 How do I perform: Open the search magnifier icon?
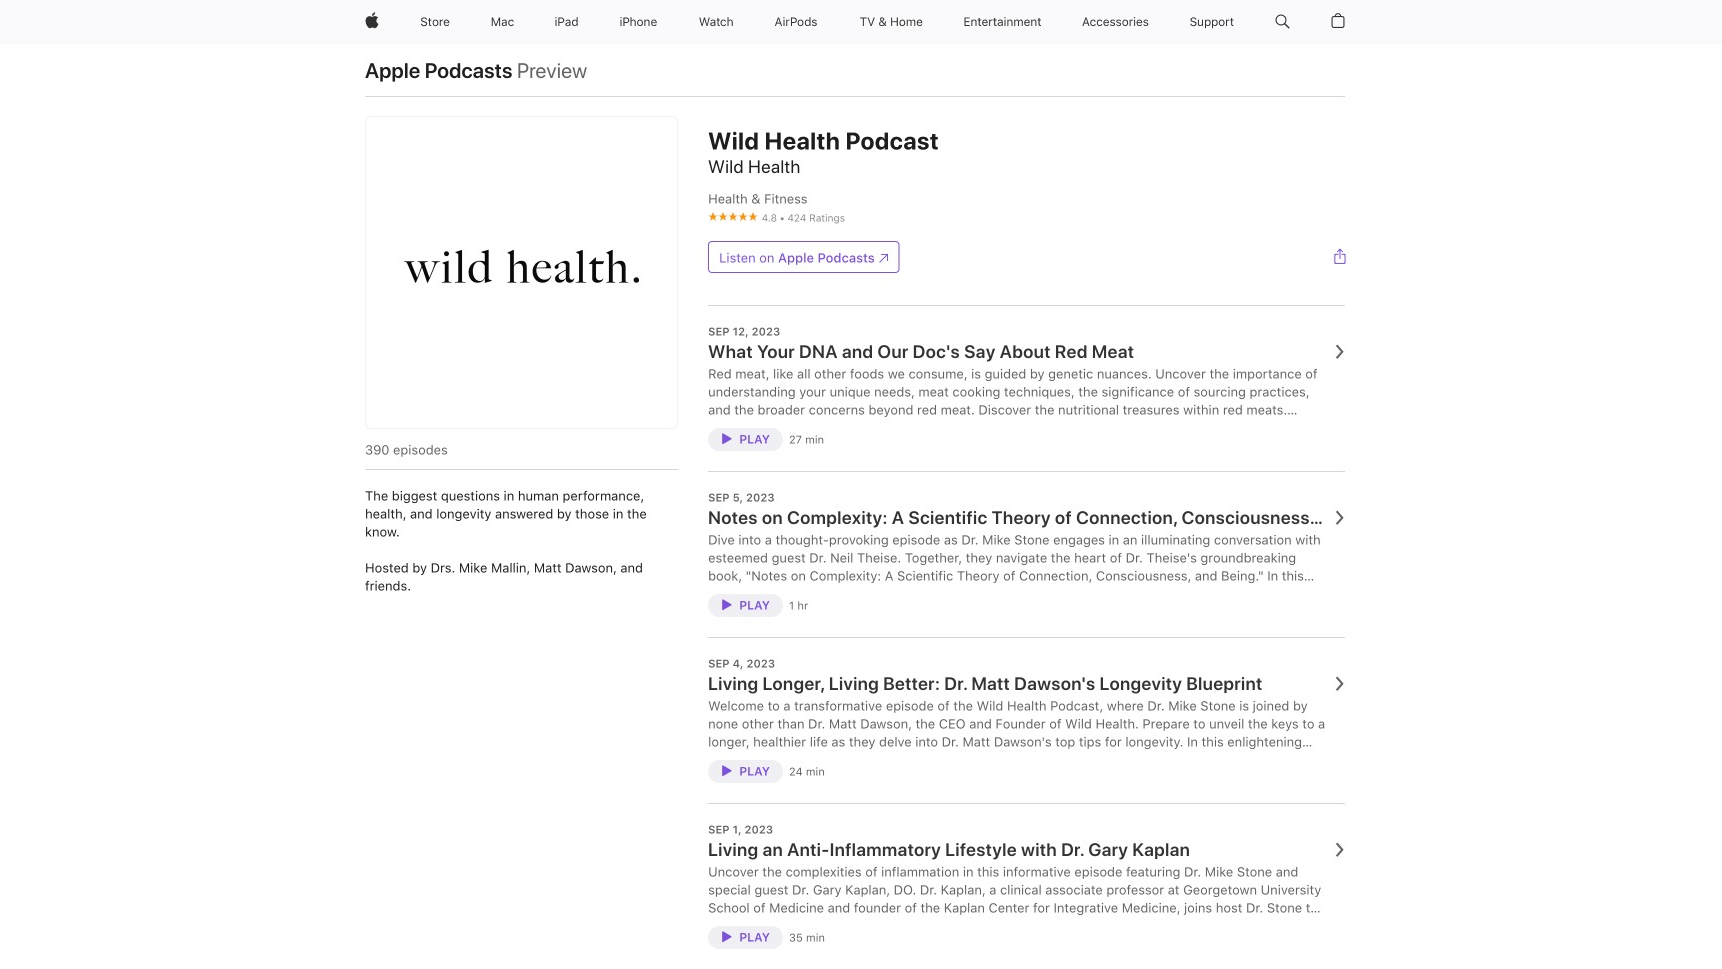click(1282, 21)
